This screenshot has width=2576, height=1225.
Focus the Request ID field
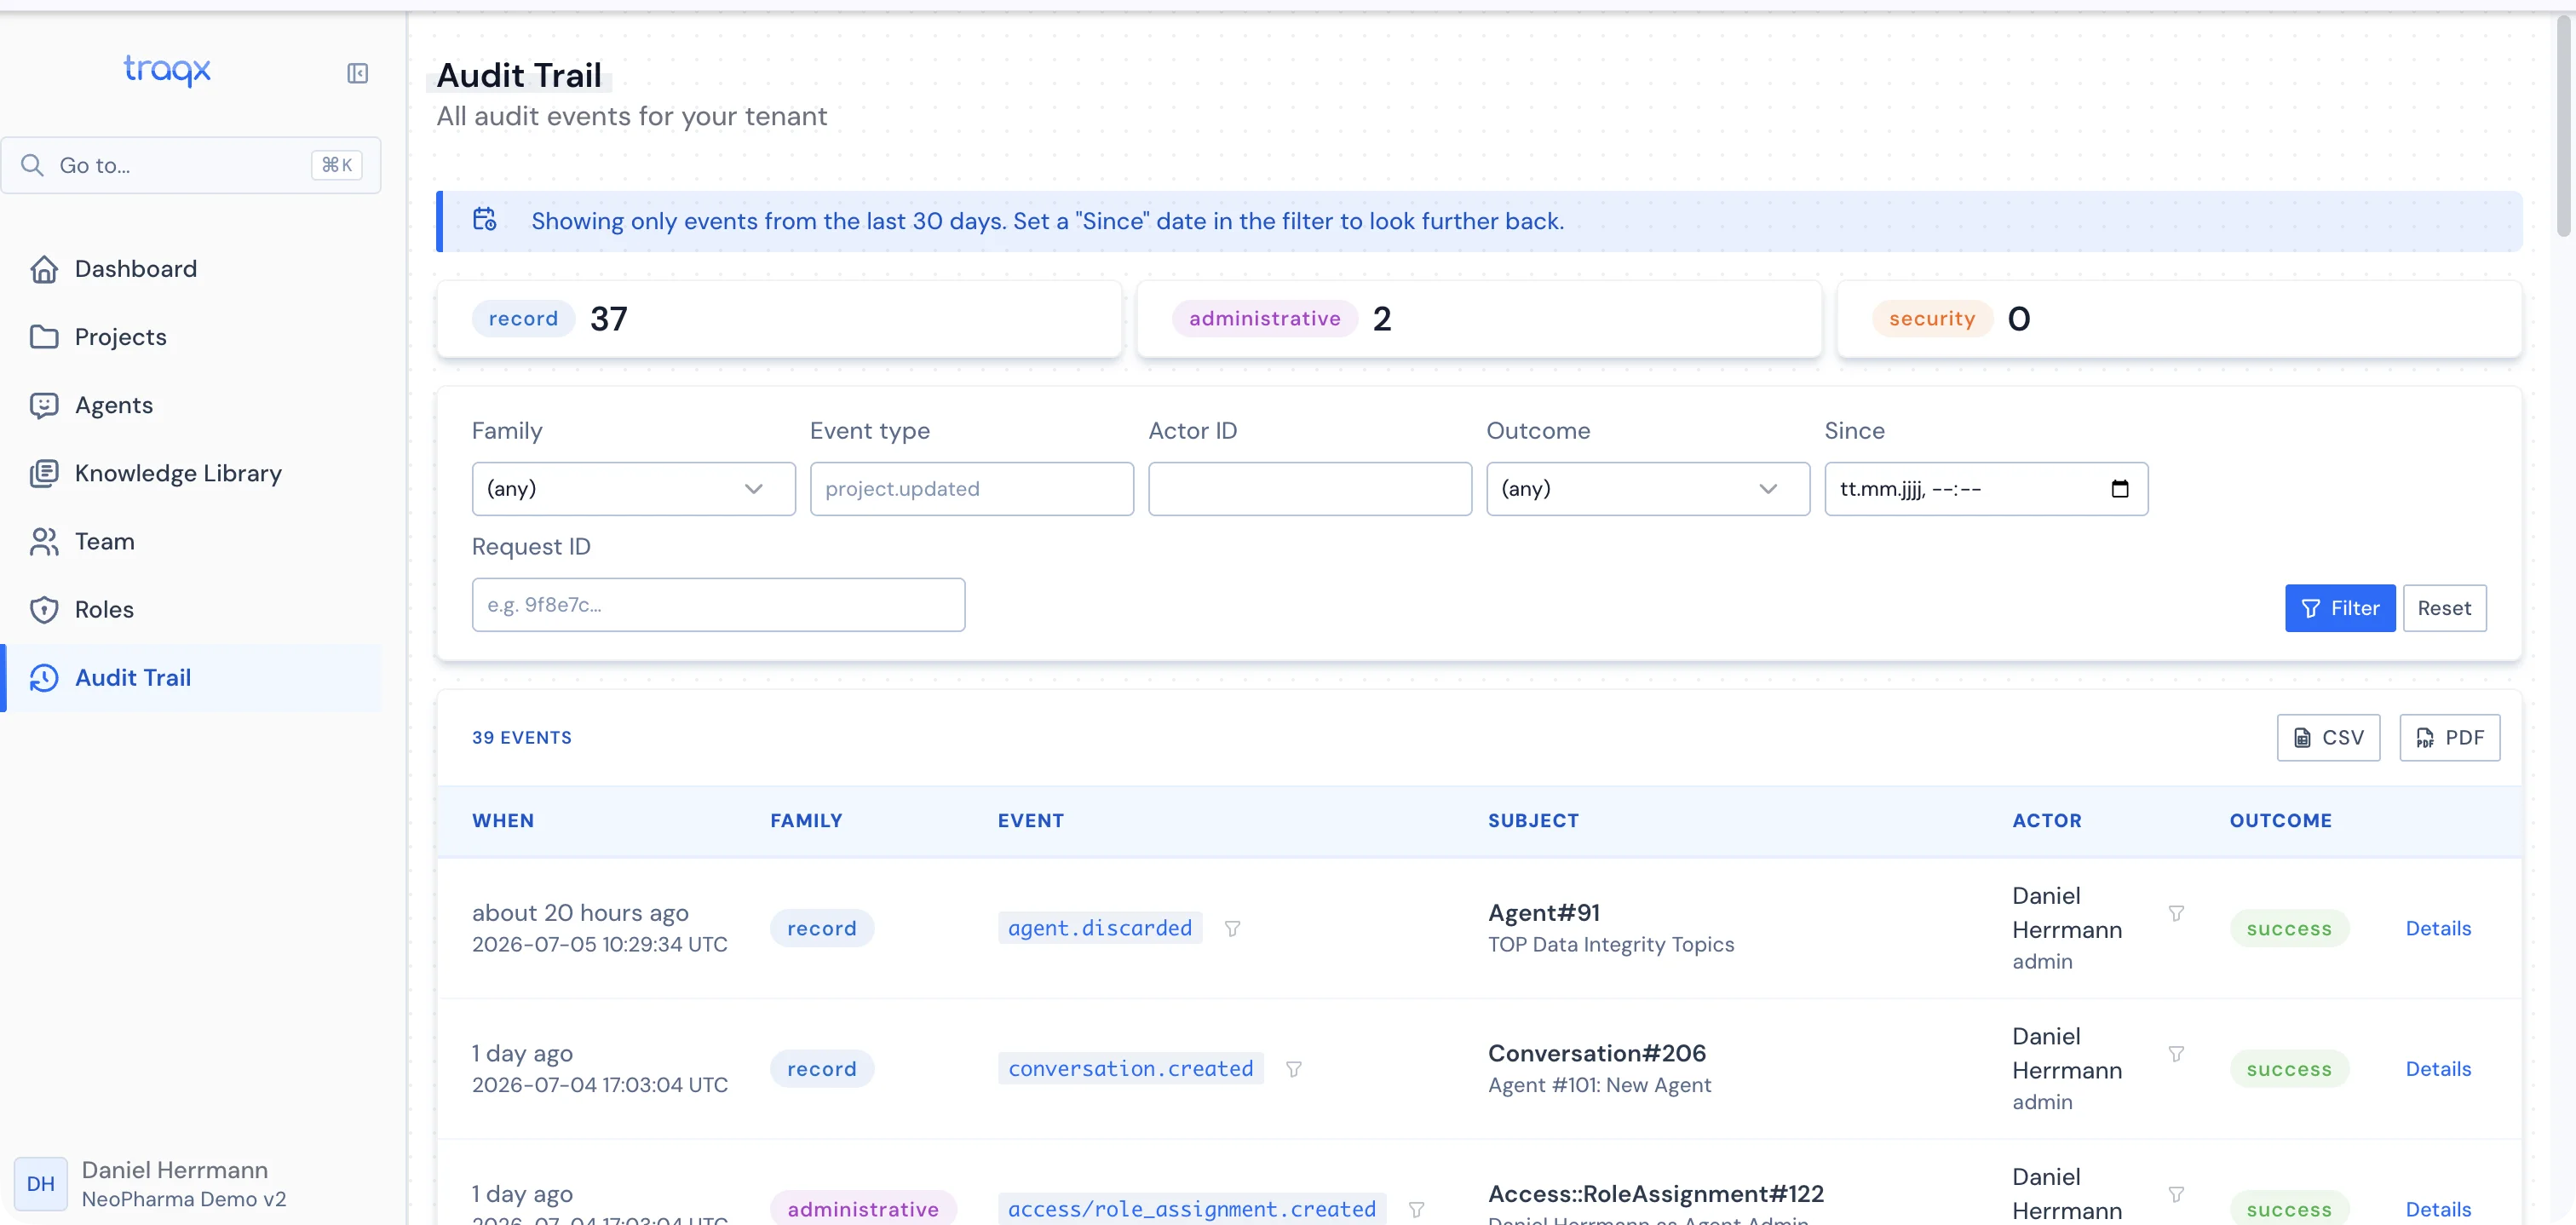coord(718,605)
